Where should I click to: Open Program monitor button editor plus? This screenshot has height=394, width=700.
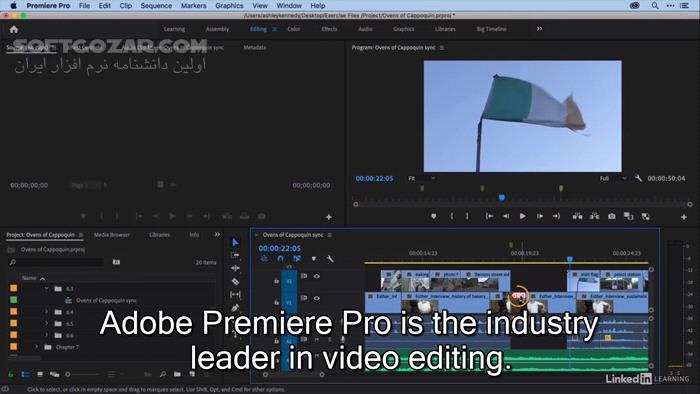[x=683, y=217]
